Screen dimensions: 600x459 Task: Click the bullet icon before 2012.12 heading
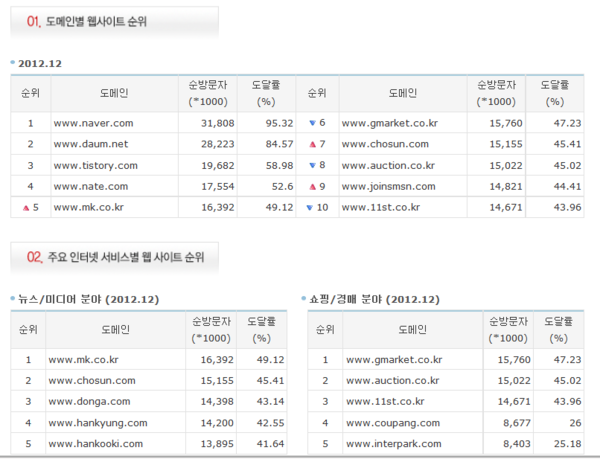click(12, 62)
